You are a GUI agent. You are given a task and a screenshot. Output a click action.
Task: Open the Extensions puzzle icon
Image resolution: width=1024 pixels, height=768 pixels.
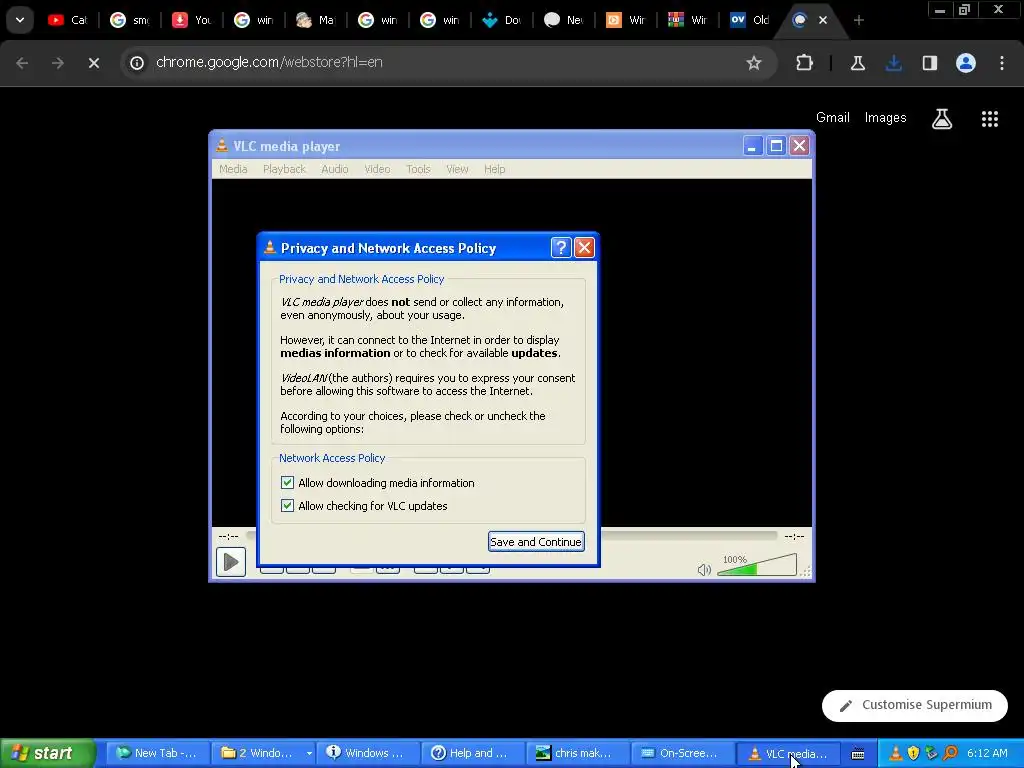pos(805,63)
